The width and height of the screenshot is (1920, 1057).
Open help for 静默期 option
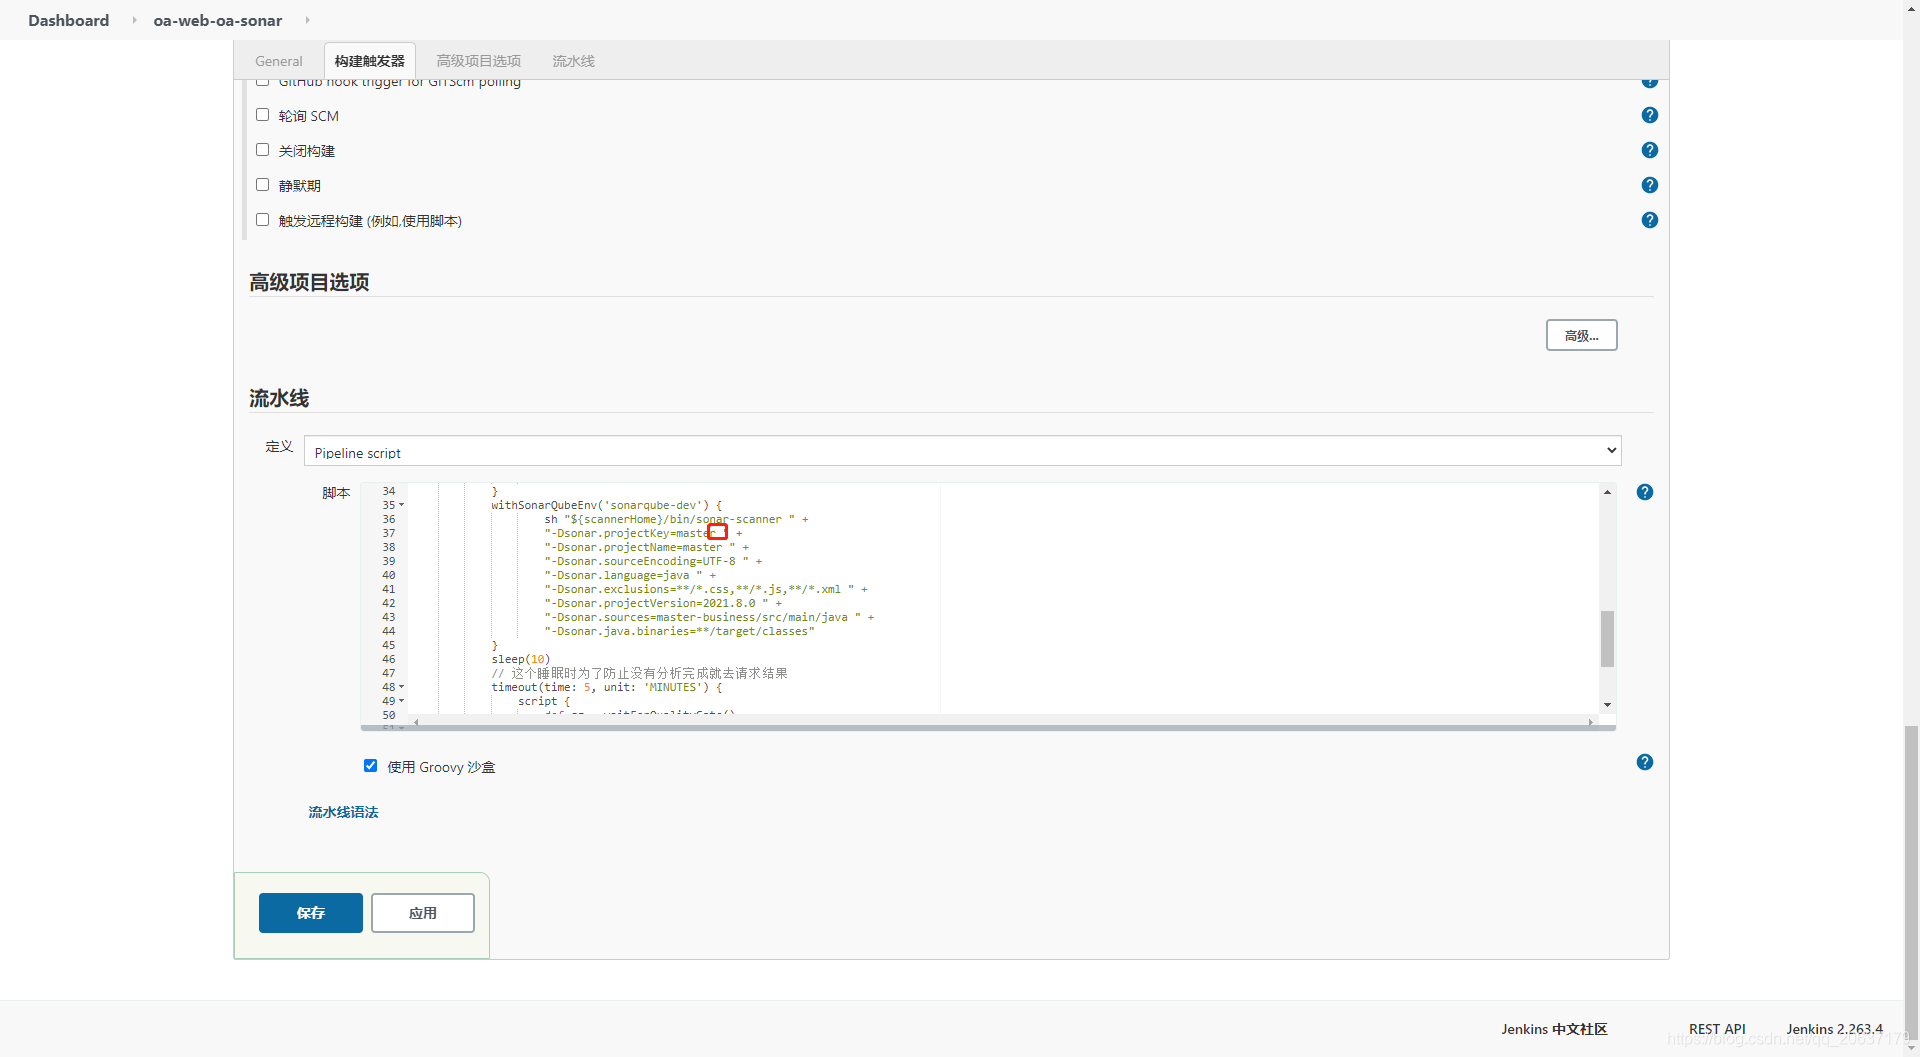[x=1649, y=185]
